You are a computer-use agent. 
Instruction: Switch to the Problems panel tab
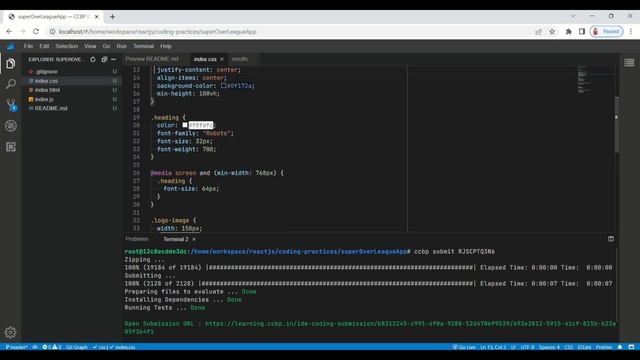(137, 239)
